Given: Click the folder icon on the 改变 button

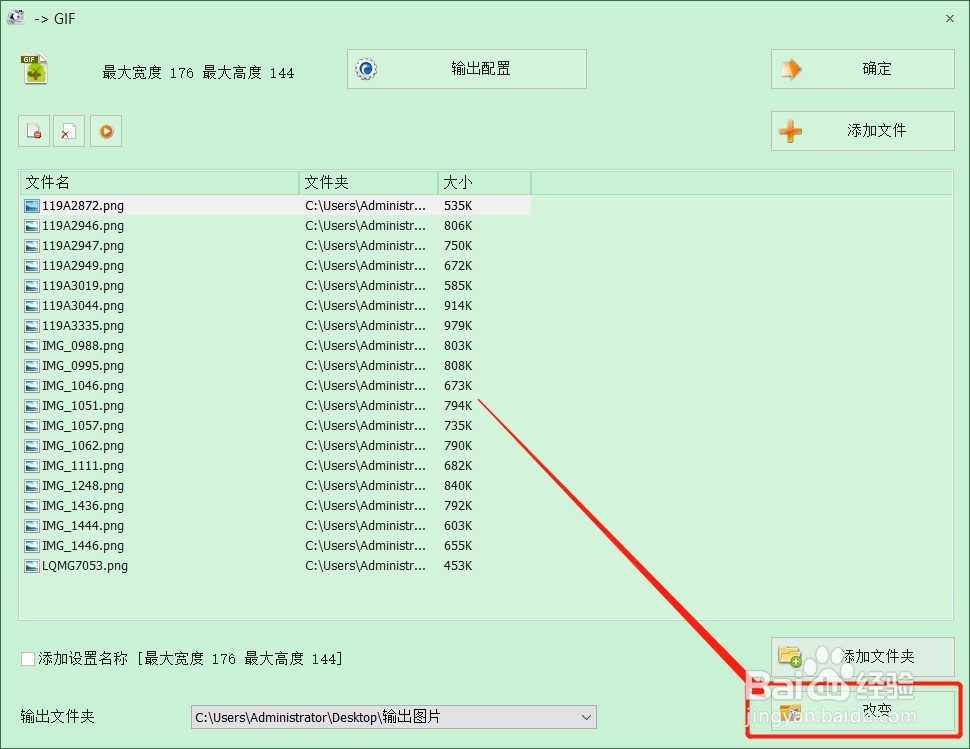Looking at the screenshot, I should [791, 710].
